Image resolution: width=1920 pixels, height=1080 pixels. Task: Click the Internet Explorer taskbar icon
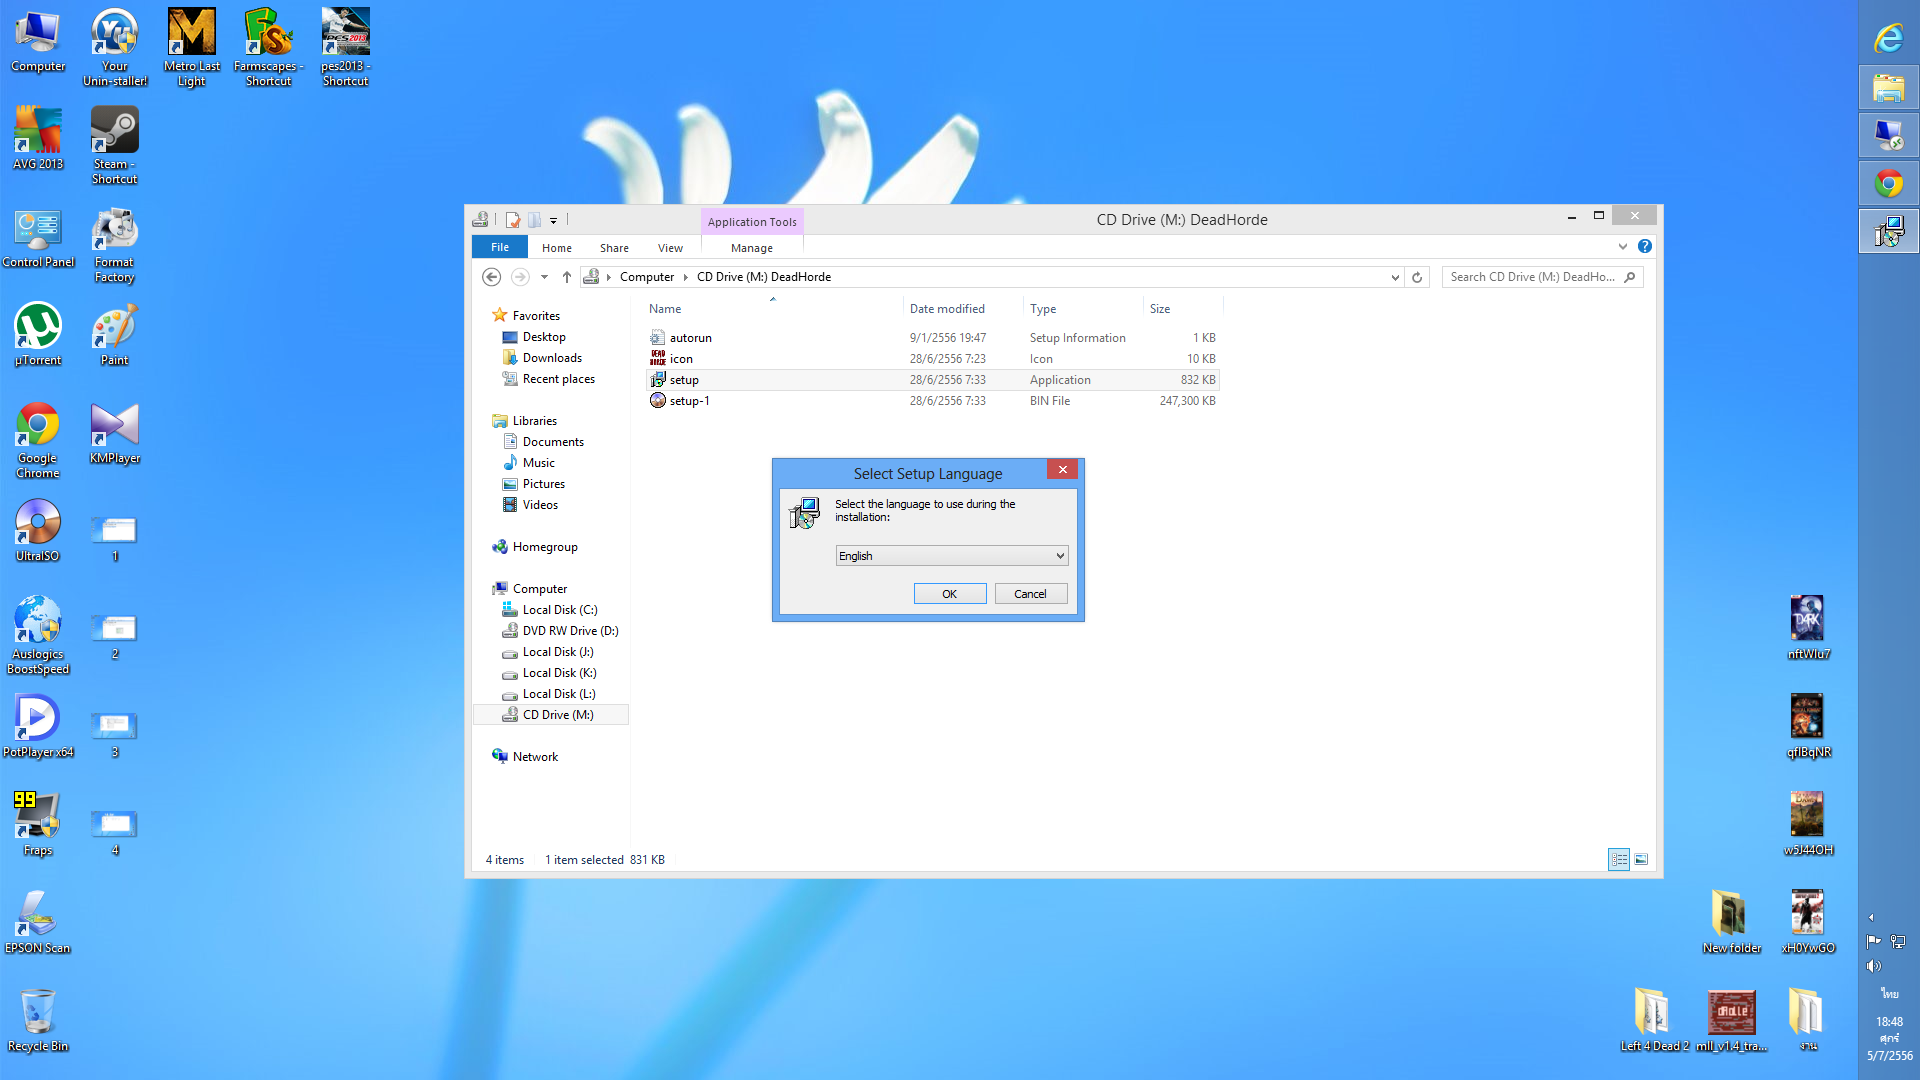[1888, 40]
